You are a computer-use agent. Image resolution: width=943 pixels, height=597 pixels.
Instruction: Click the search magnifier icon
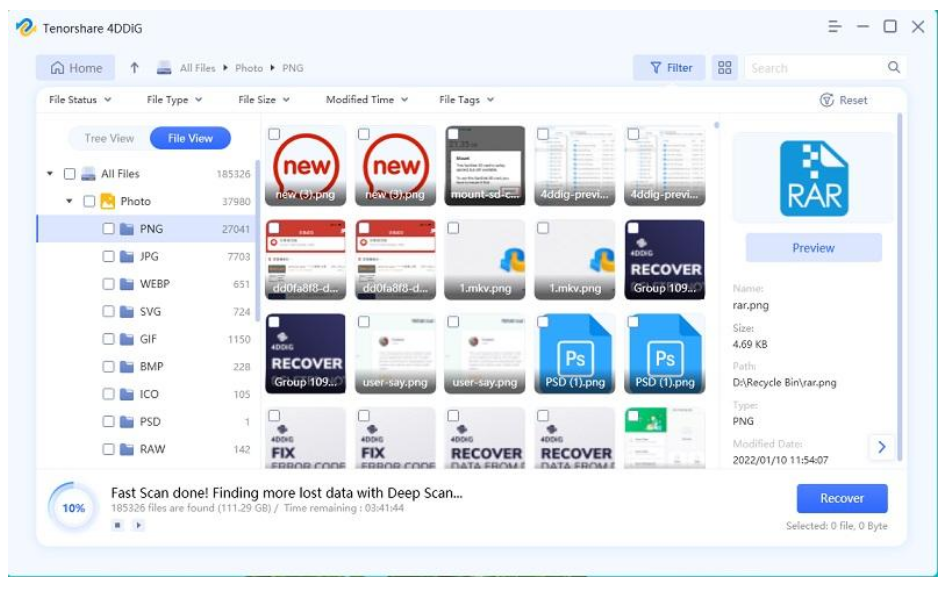pos(894,67)
